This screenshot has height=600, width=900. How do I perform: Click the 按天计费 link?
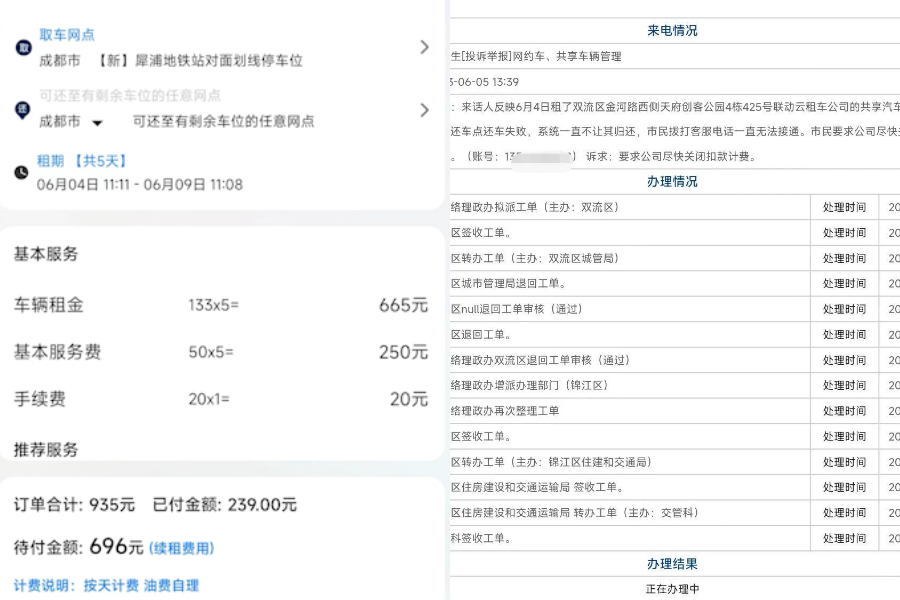coord(110,582)
